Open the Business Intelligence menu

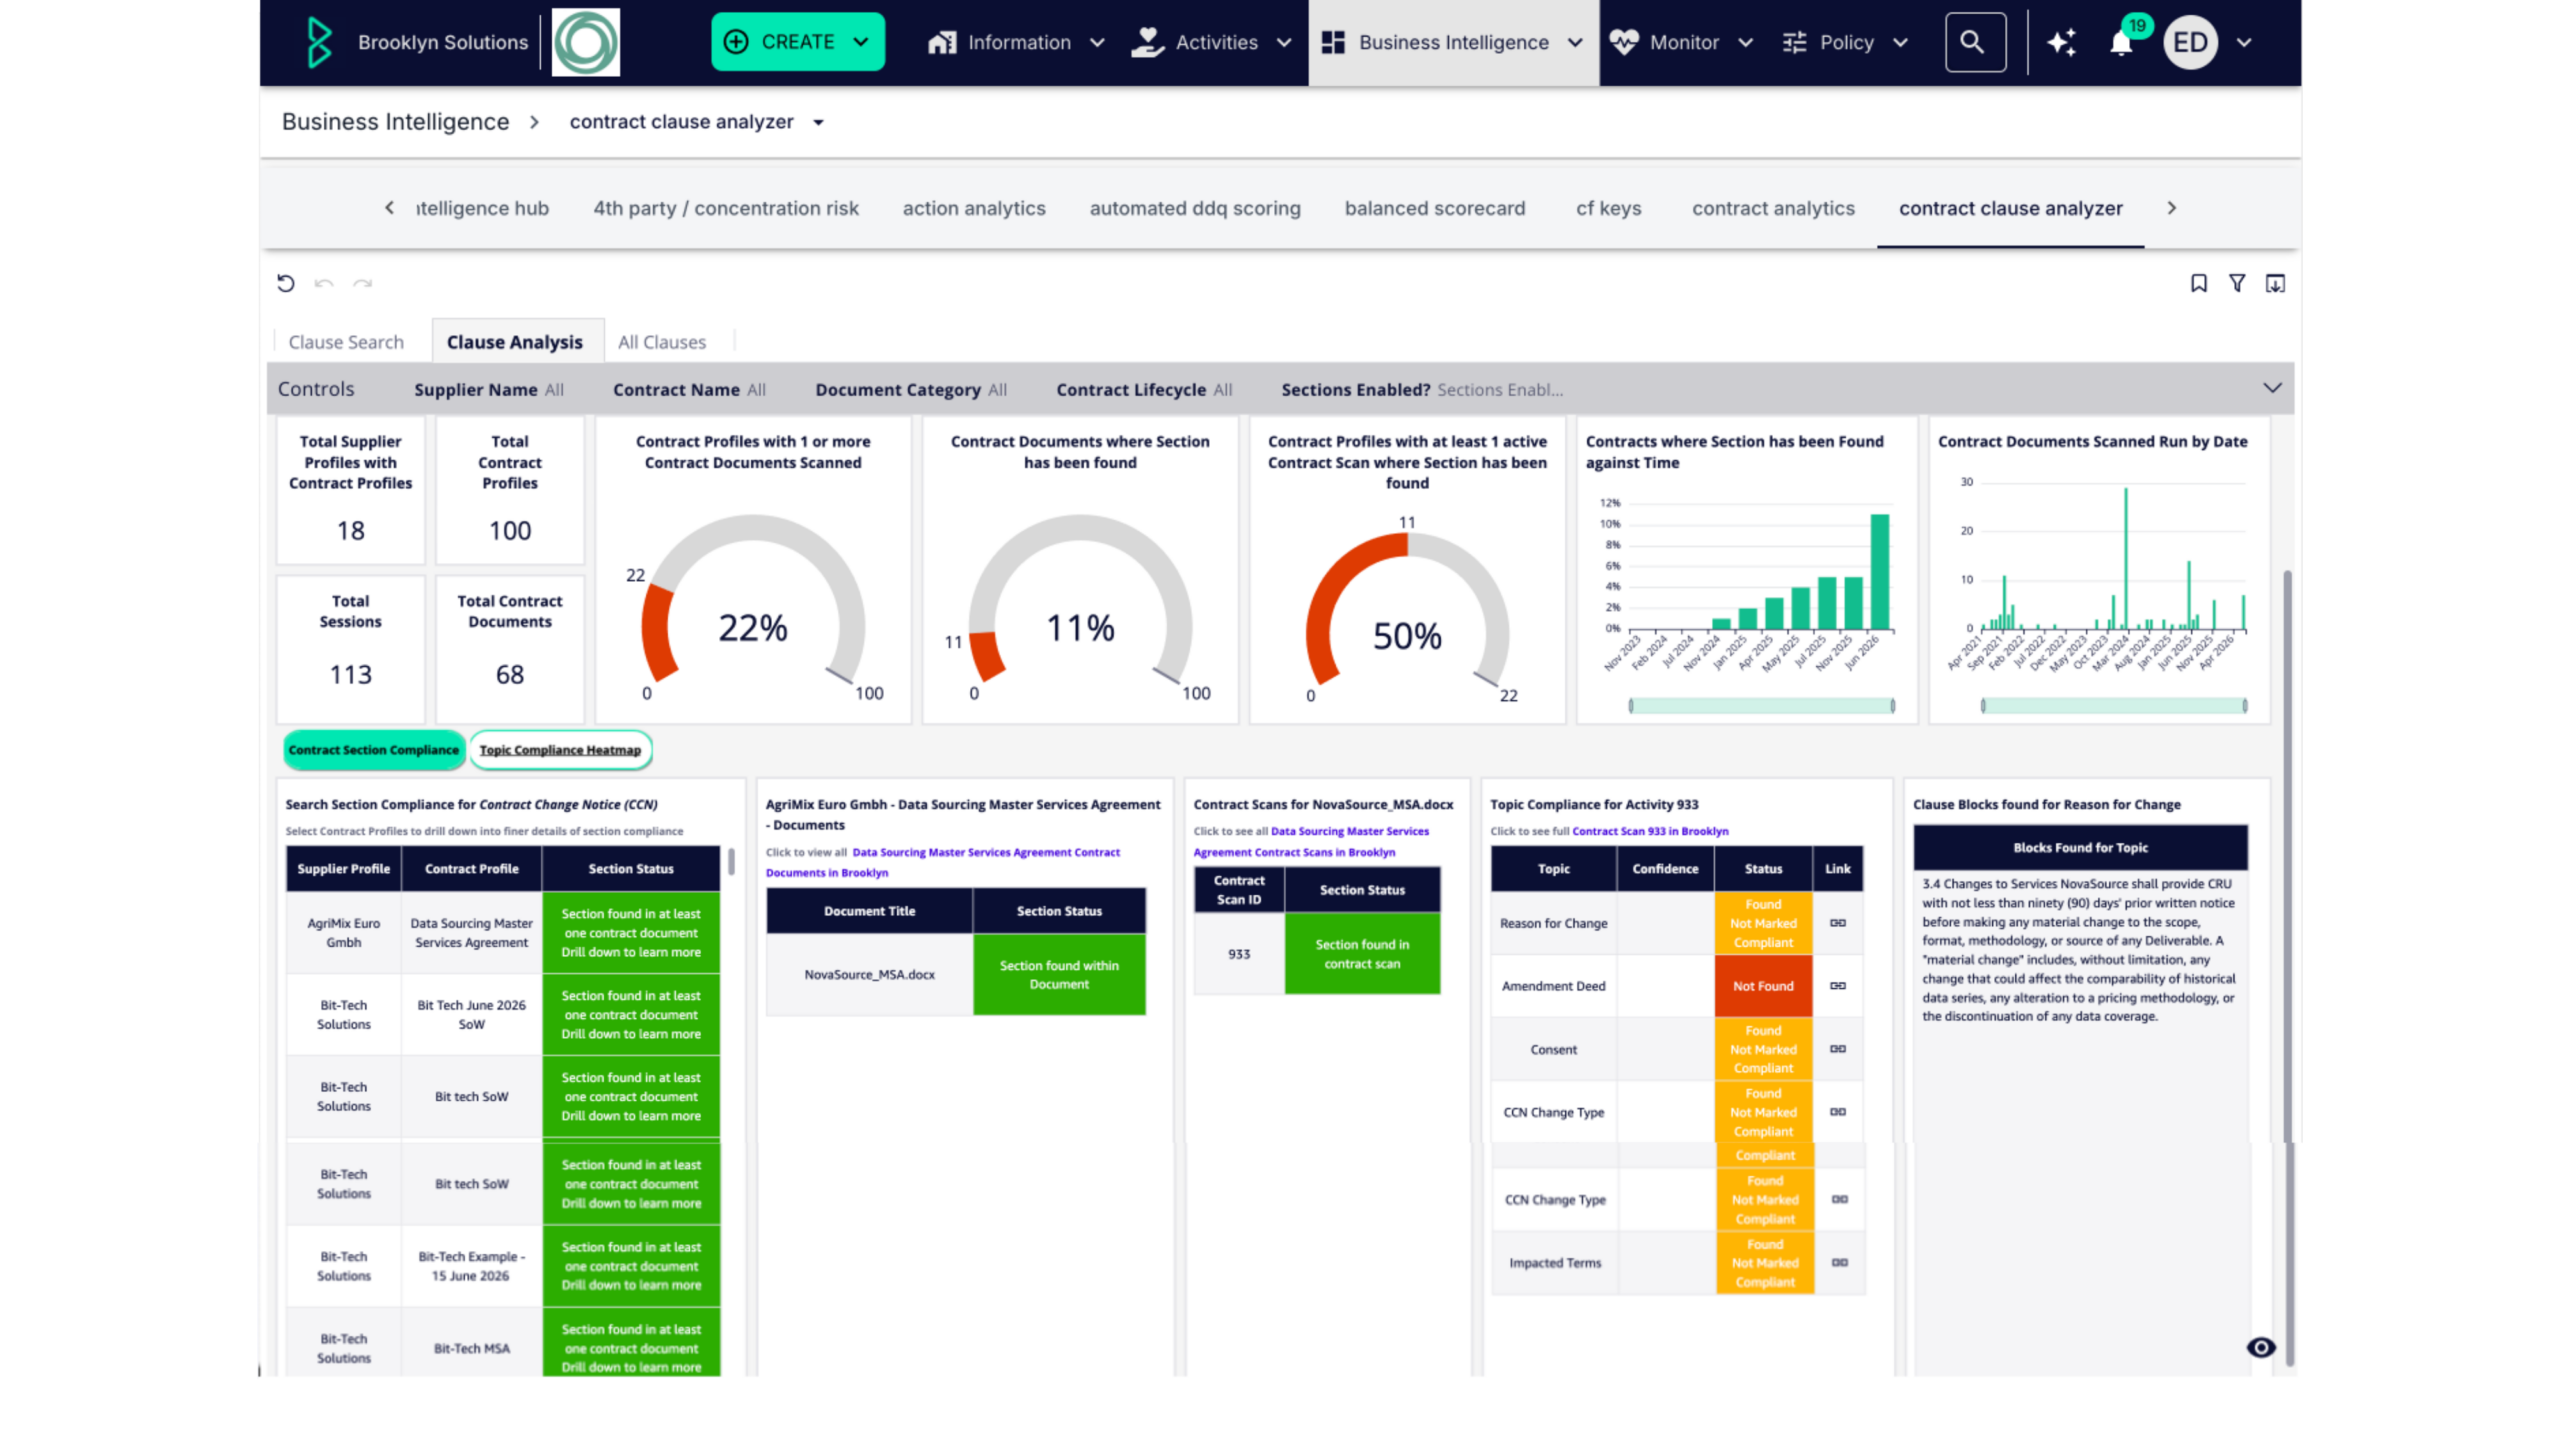[x=1452, y=42]
